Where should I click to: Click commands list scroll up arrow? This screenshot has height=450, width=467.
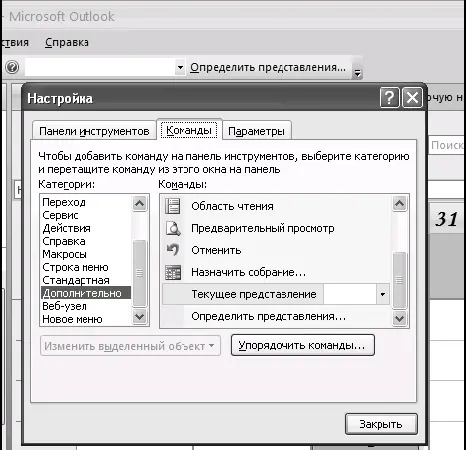pyautogui.click(x=399, y=203)
